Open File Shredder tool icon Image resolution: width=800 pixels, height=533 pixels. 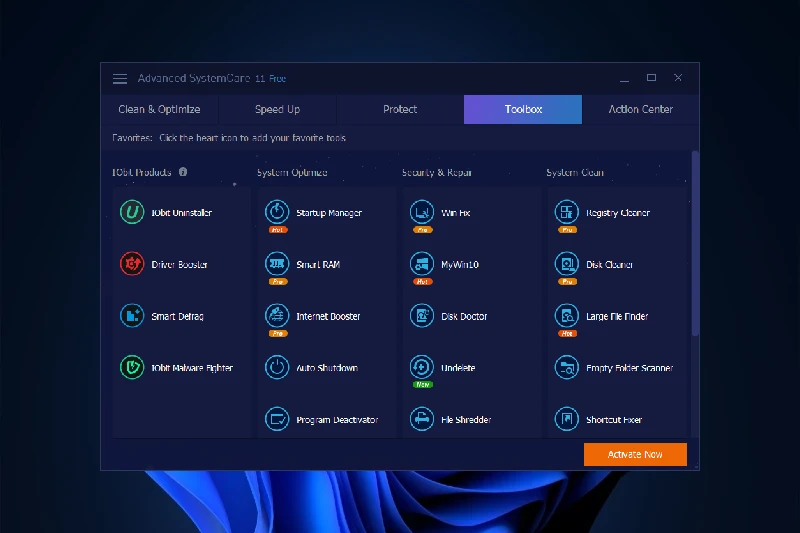tap(422, 419)
